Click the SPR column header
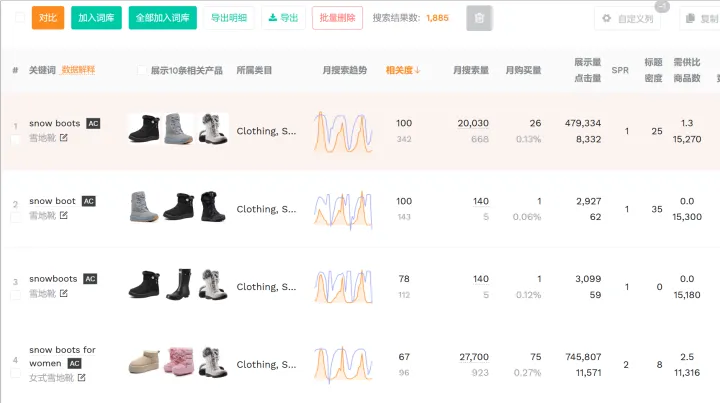 click(620, 70)
